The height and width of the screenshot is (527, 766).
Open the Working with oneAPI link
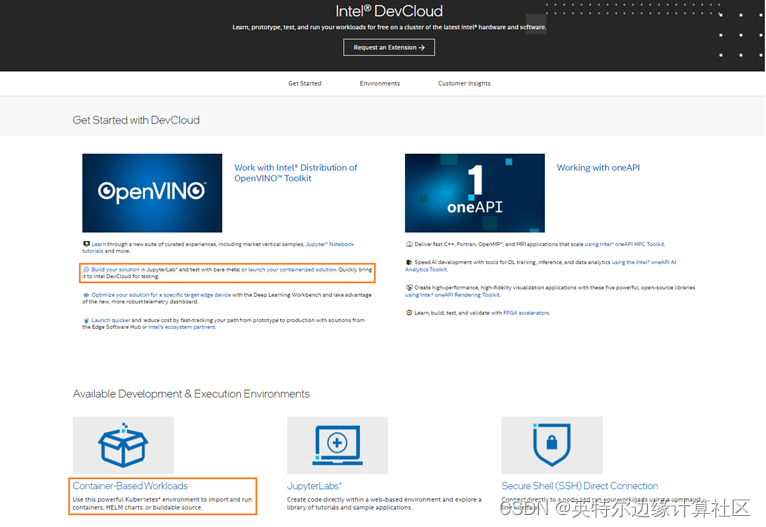(598, 168)
